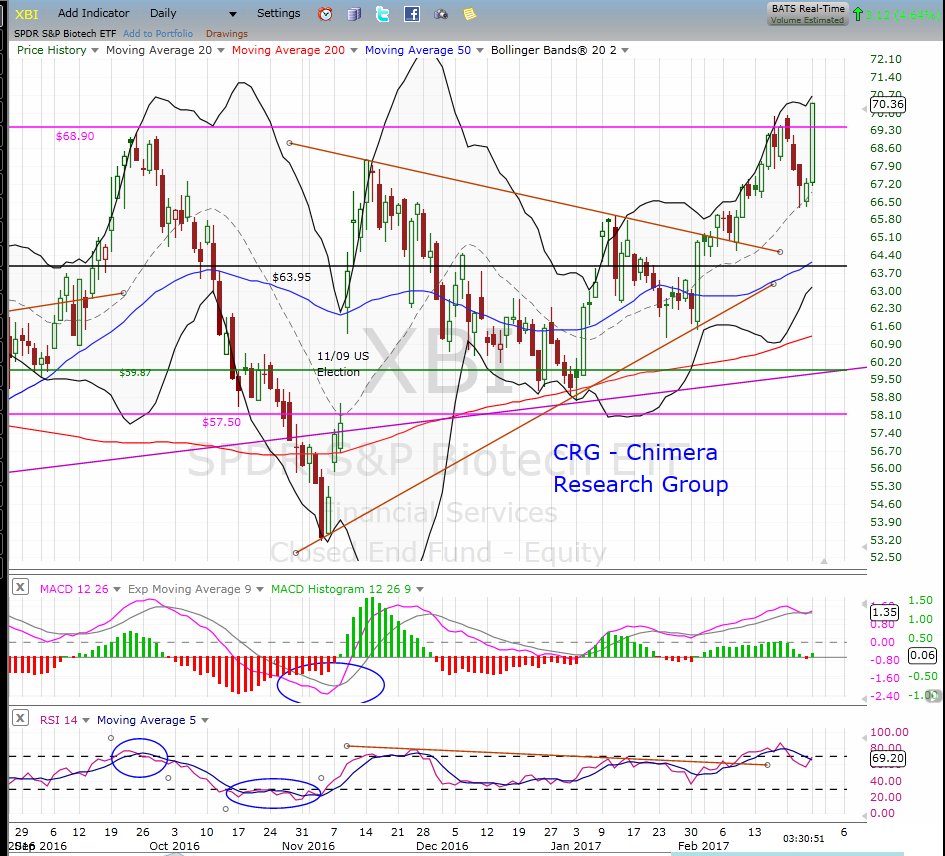Select the $57.50 price annotation

click(221, 422)
